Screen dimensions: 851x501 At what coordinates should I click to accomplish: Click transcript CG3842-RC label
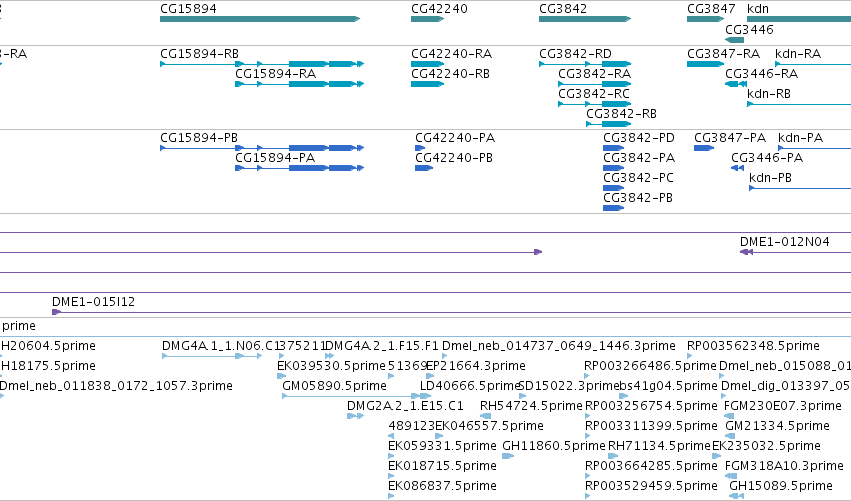(x=594, y=94)
